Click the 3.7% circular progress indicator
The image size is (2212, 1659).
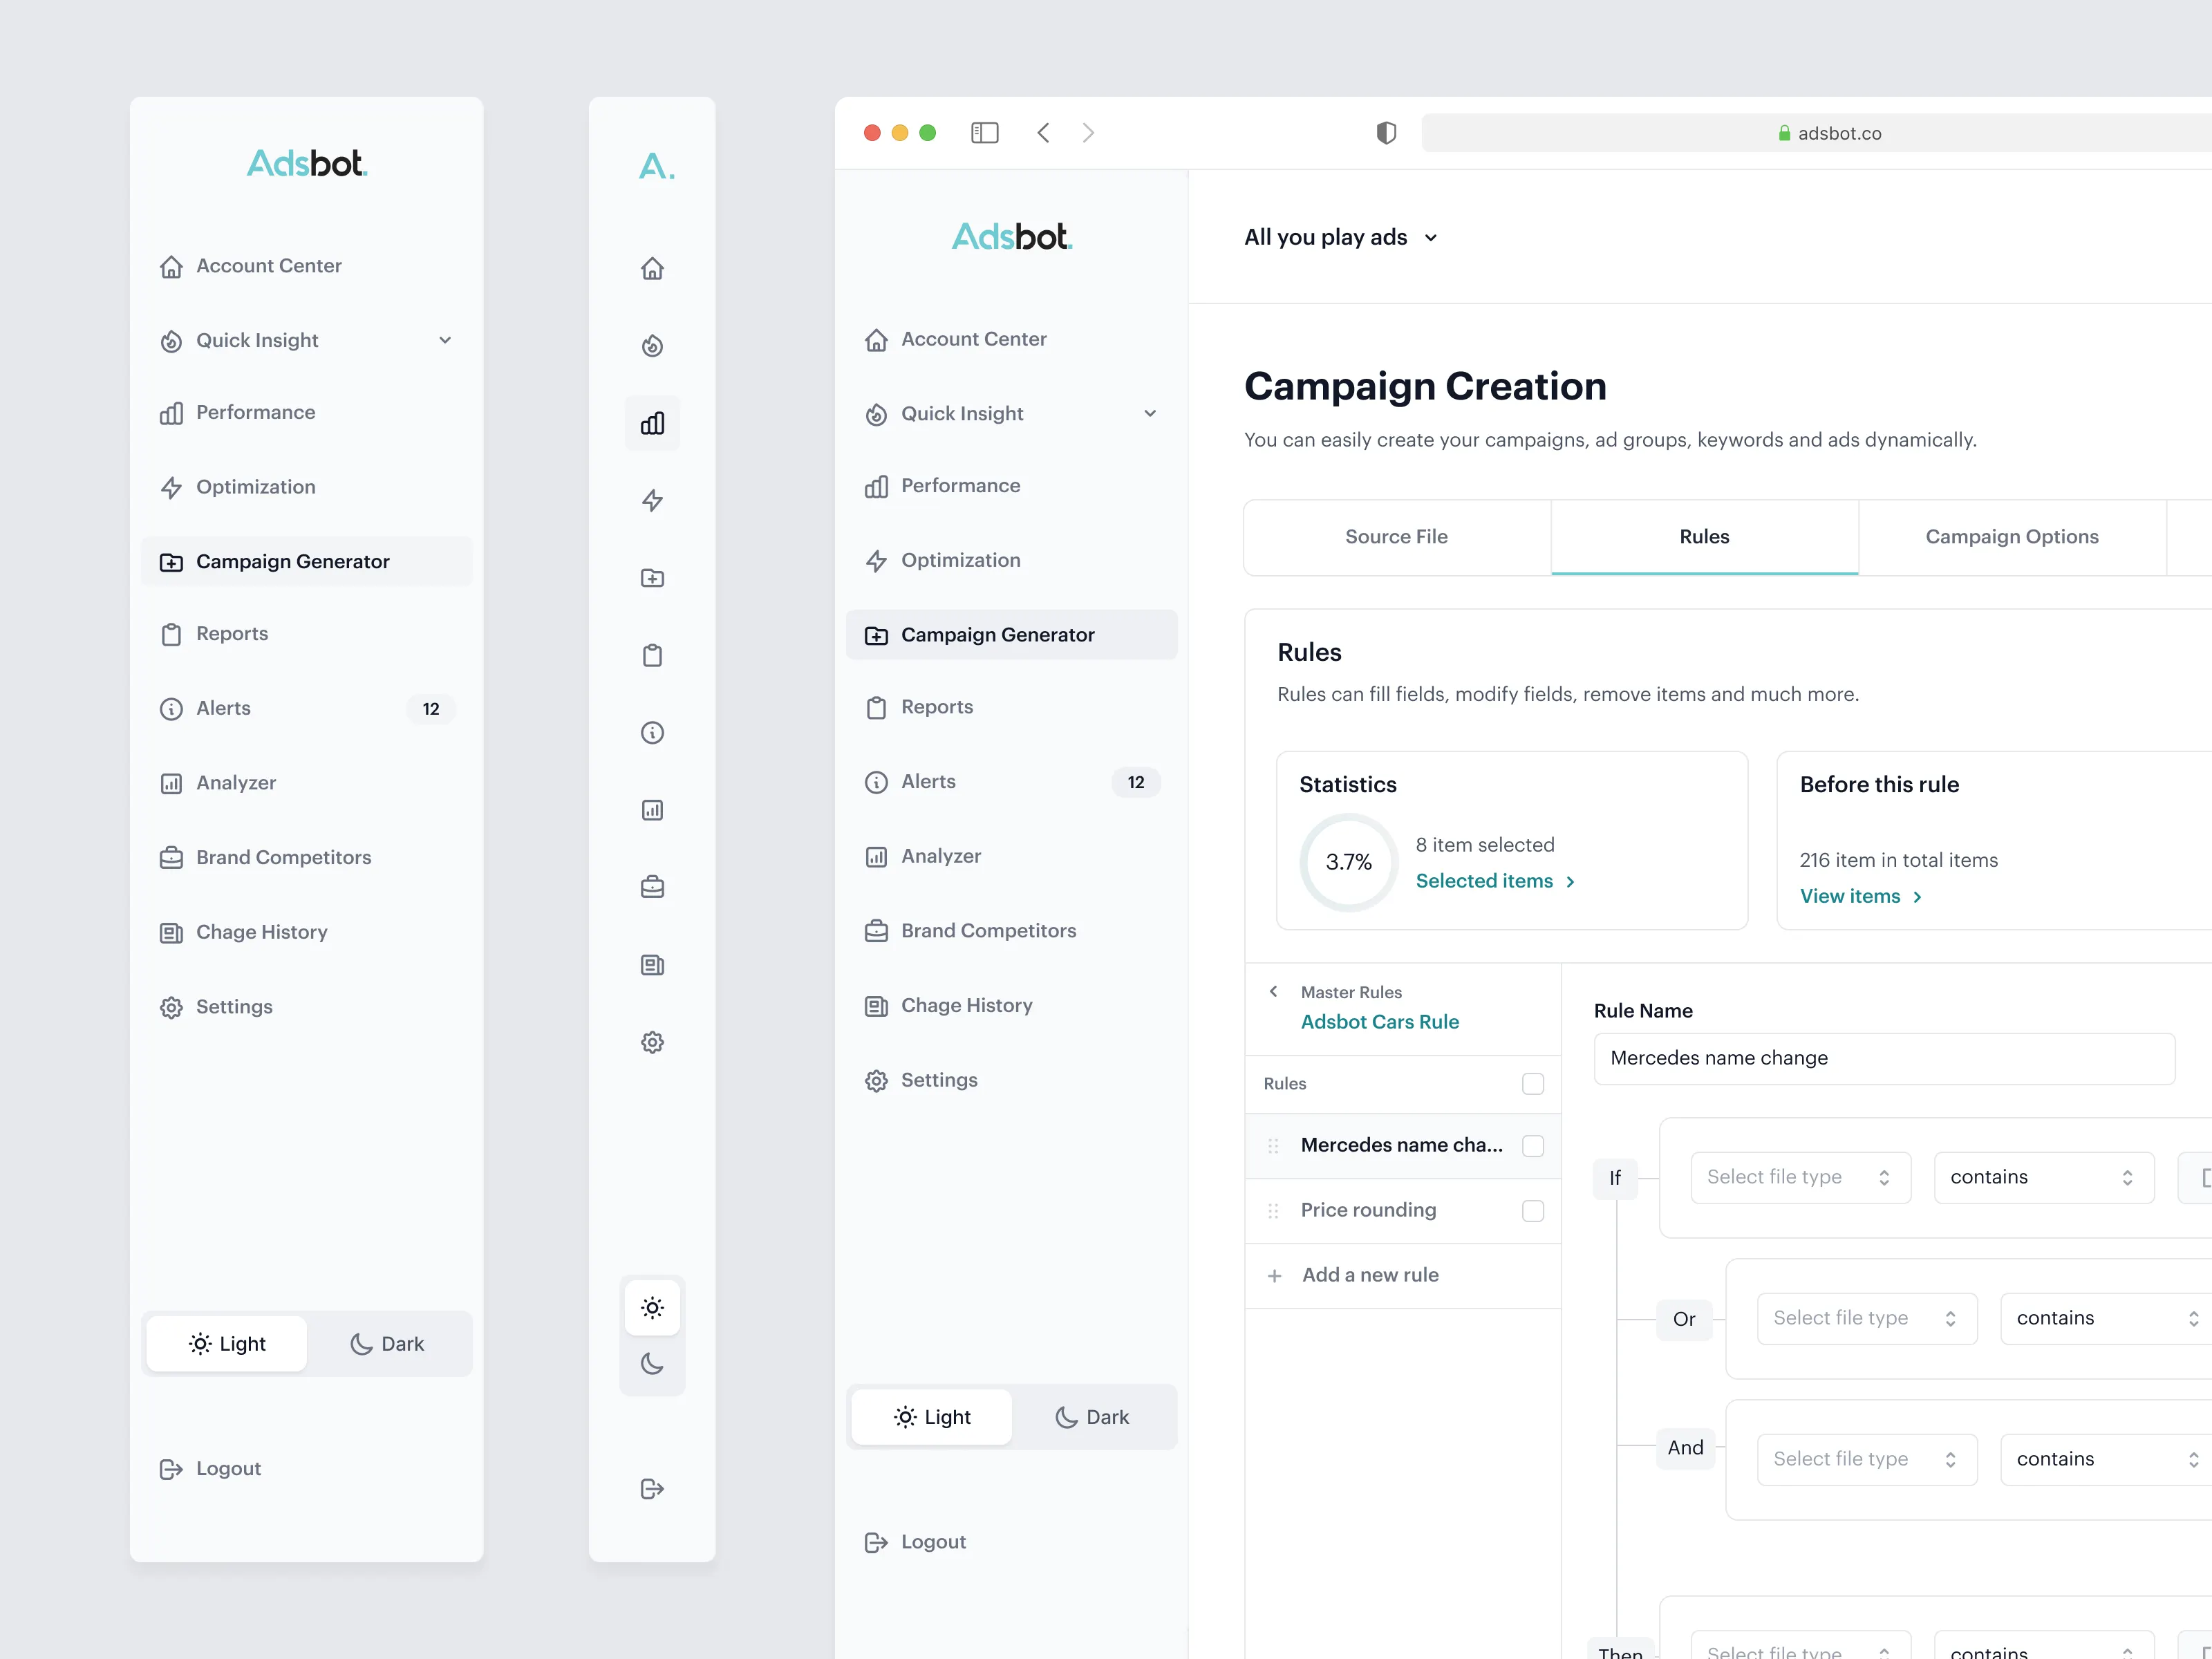click(x=1348, y=862)
